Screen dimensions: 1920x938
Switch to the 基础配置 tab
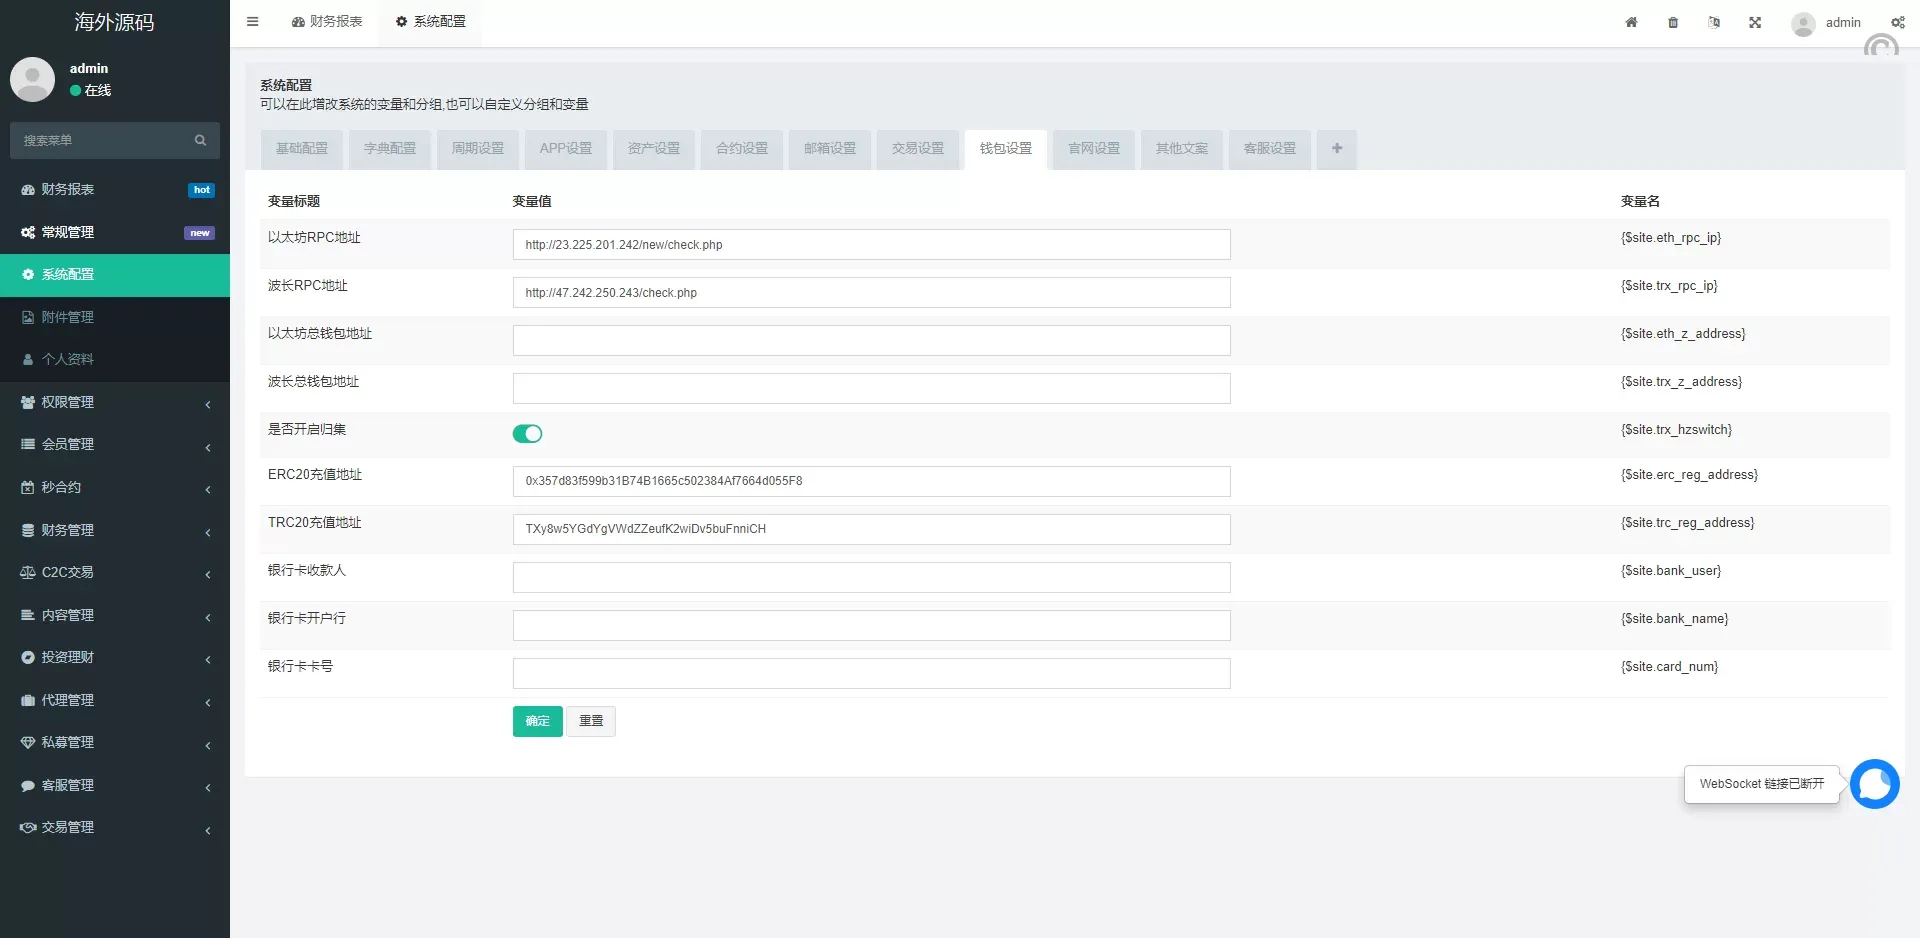[x=302, y=149]
